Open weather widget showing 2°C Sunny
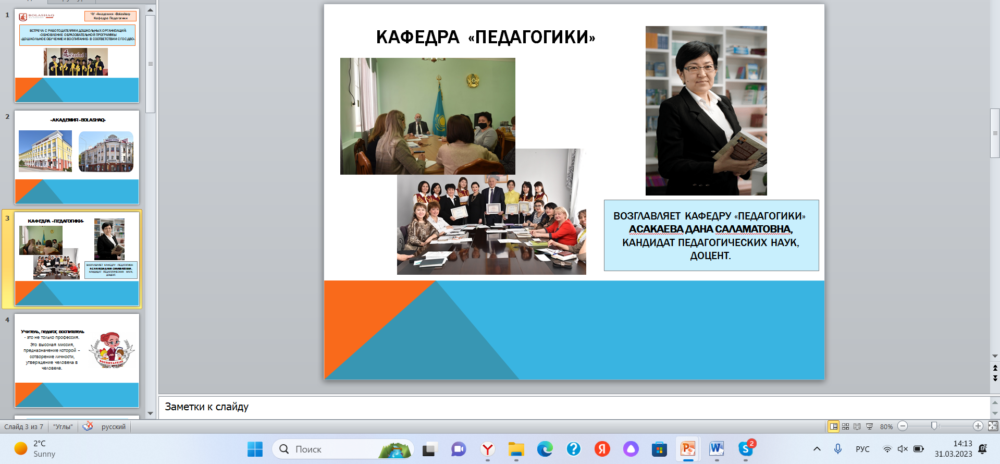This screenshot has width=1000, height=464. pos(35,449)
